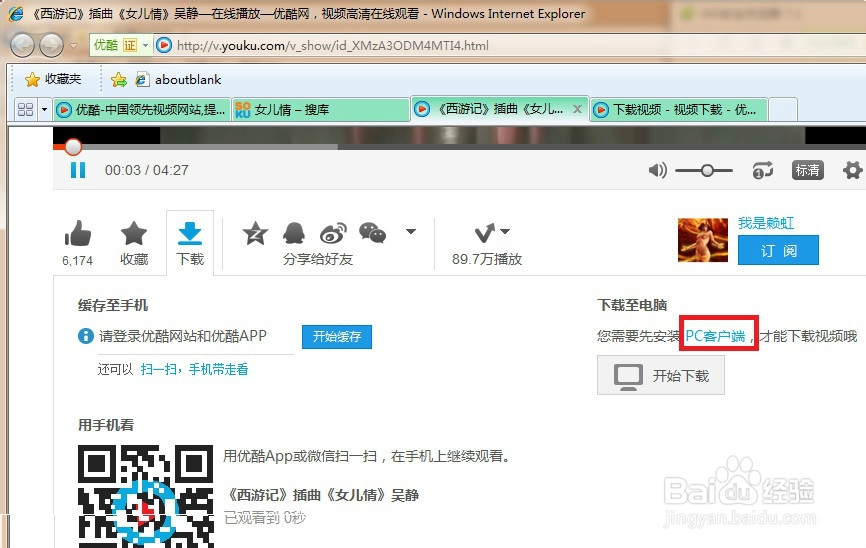Click the 89.7万播放 play count text

tap(487, 259)
